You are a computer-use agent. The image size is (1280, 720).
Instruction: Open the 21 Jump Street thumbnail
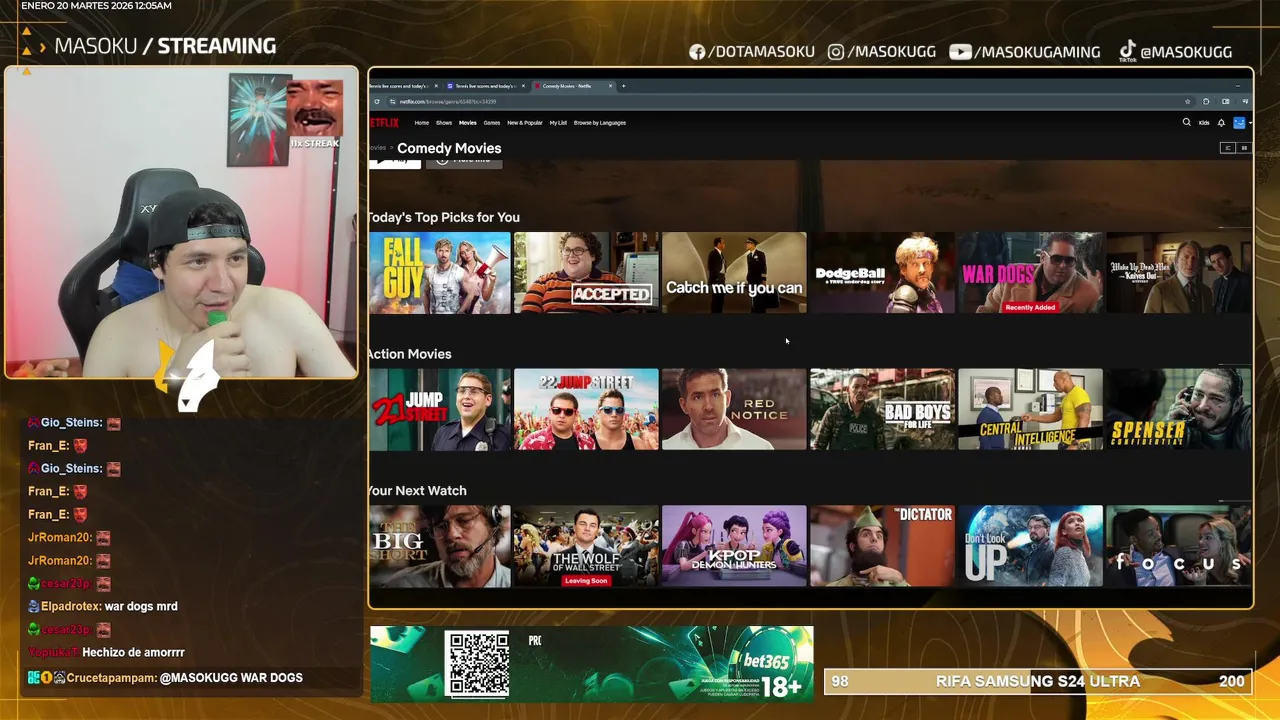439,409
